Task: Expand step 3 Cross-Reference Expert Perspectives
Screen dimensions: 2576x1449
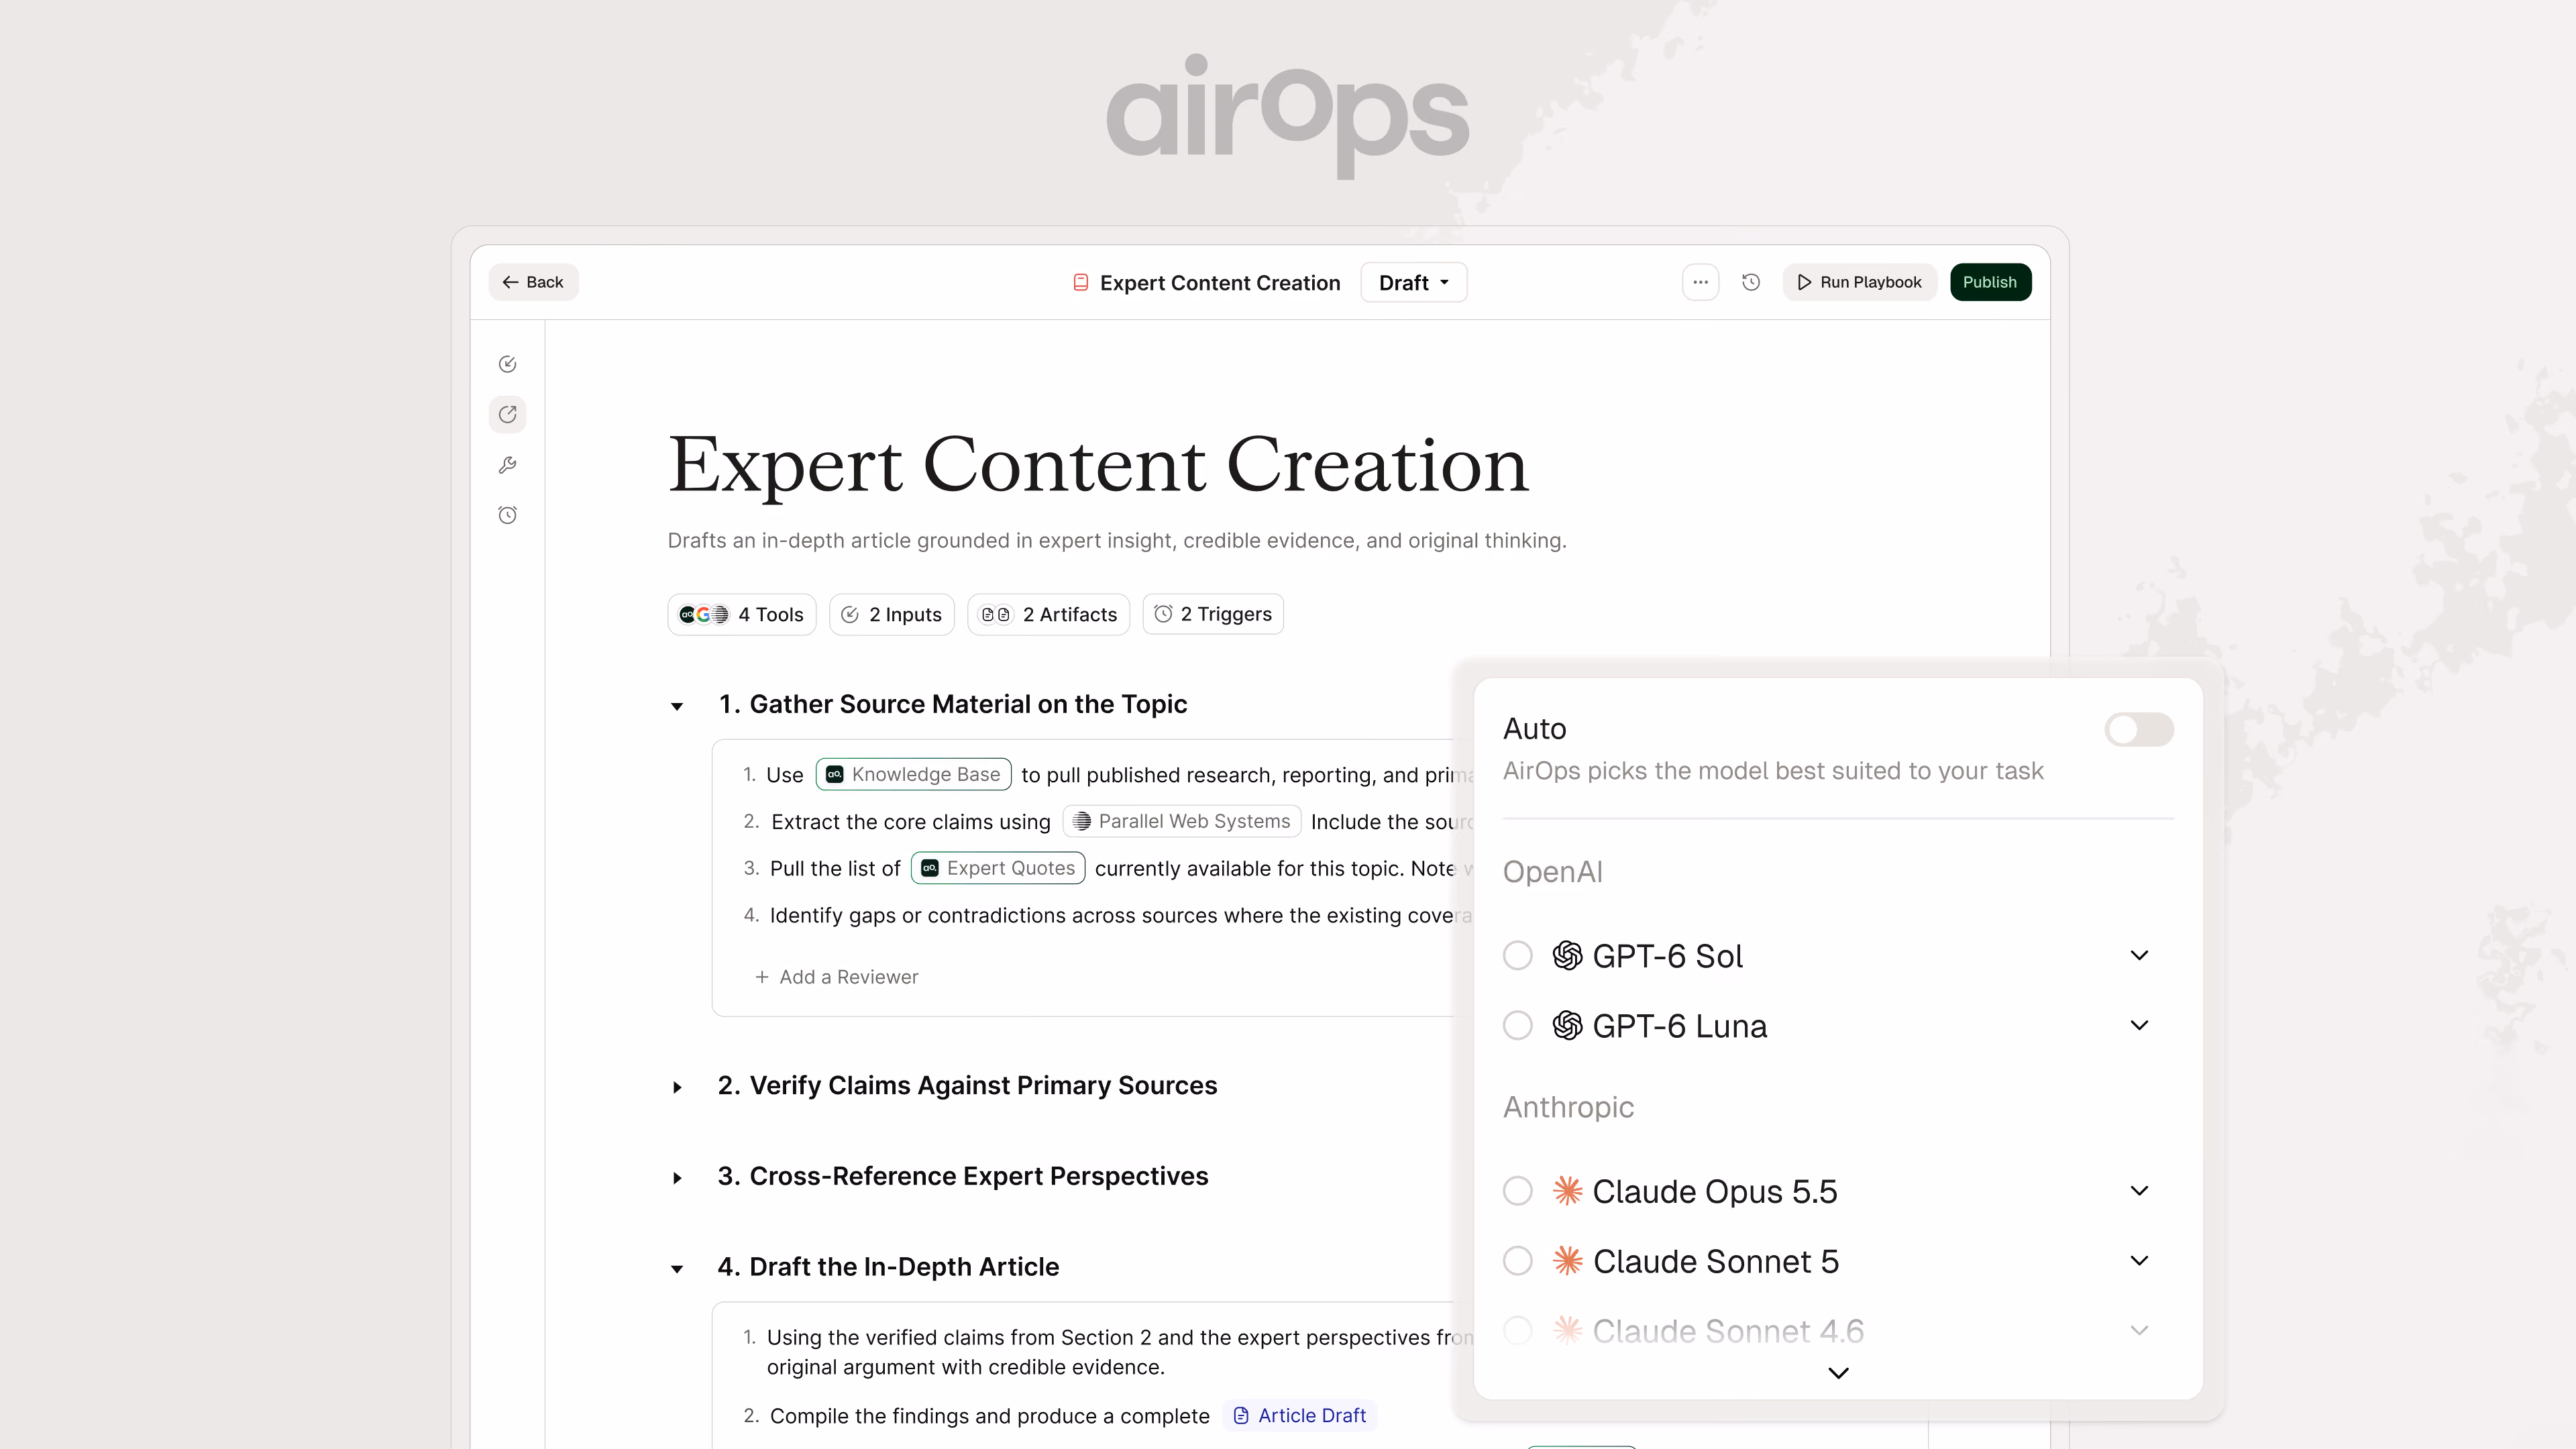Action: tap(677, 1178)
